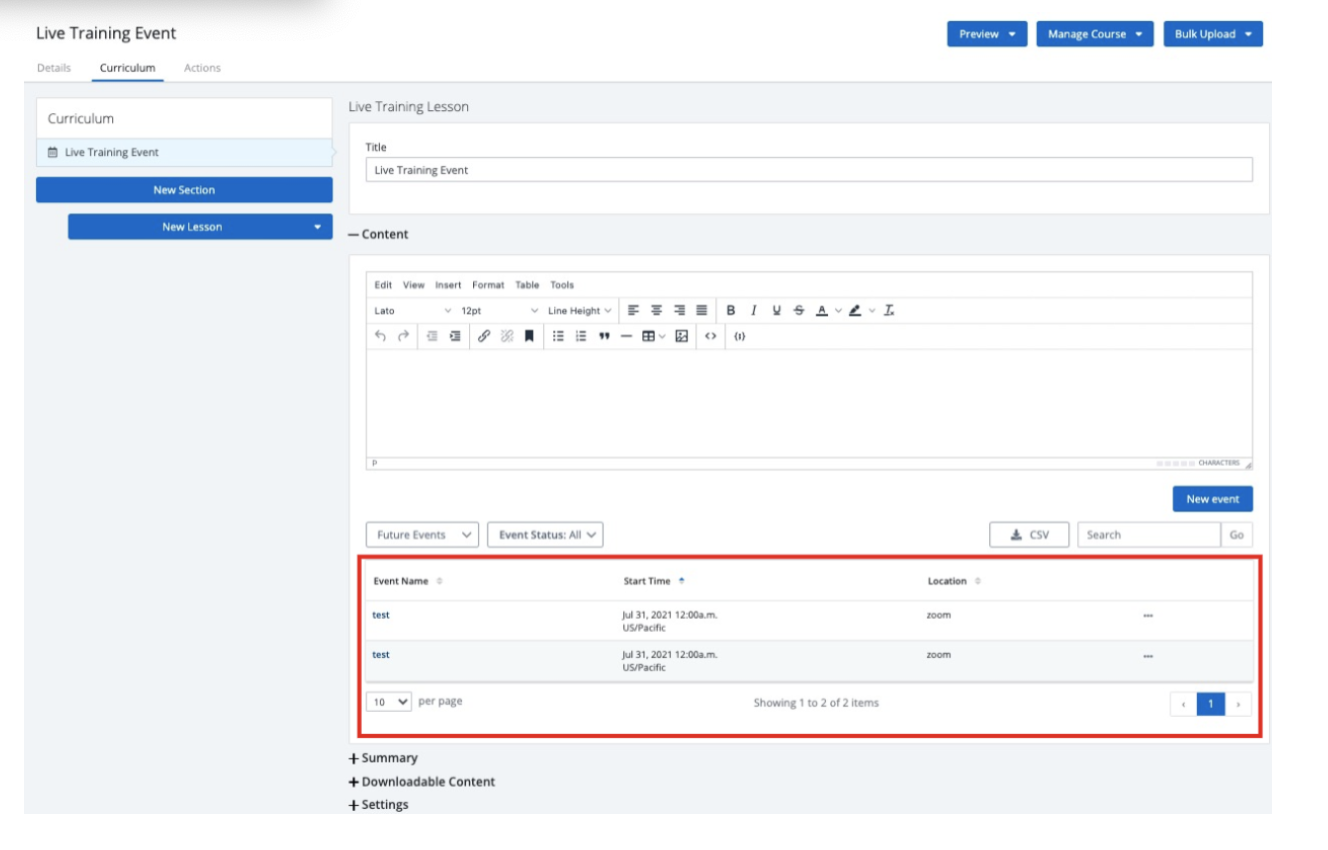The width and height of the screenshot is (1328, 850).
Task: Insert a blockquote with the quote icon
Action: coord(604,337)
